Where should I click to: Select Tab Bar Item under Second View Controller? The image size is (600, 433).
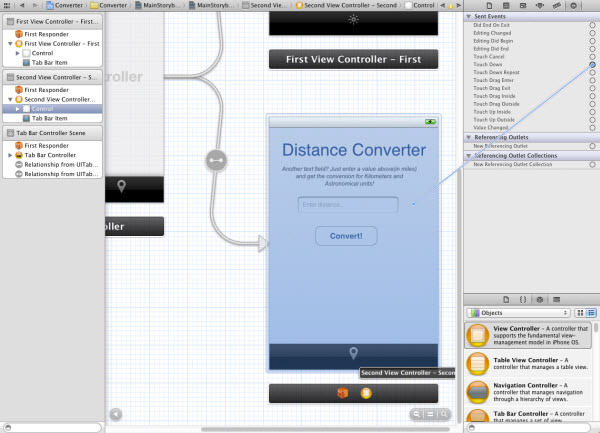[50, 118]
